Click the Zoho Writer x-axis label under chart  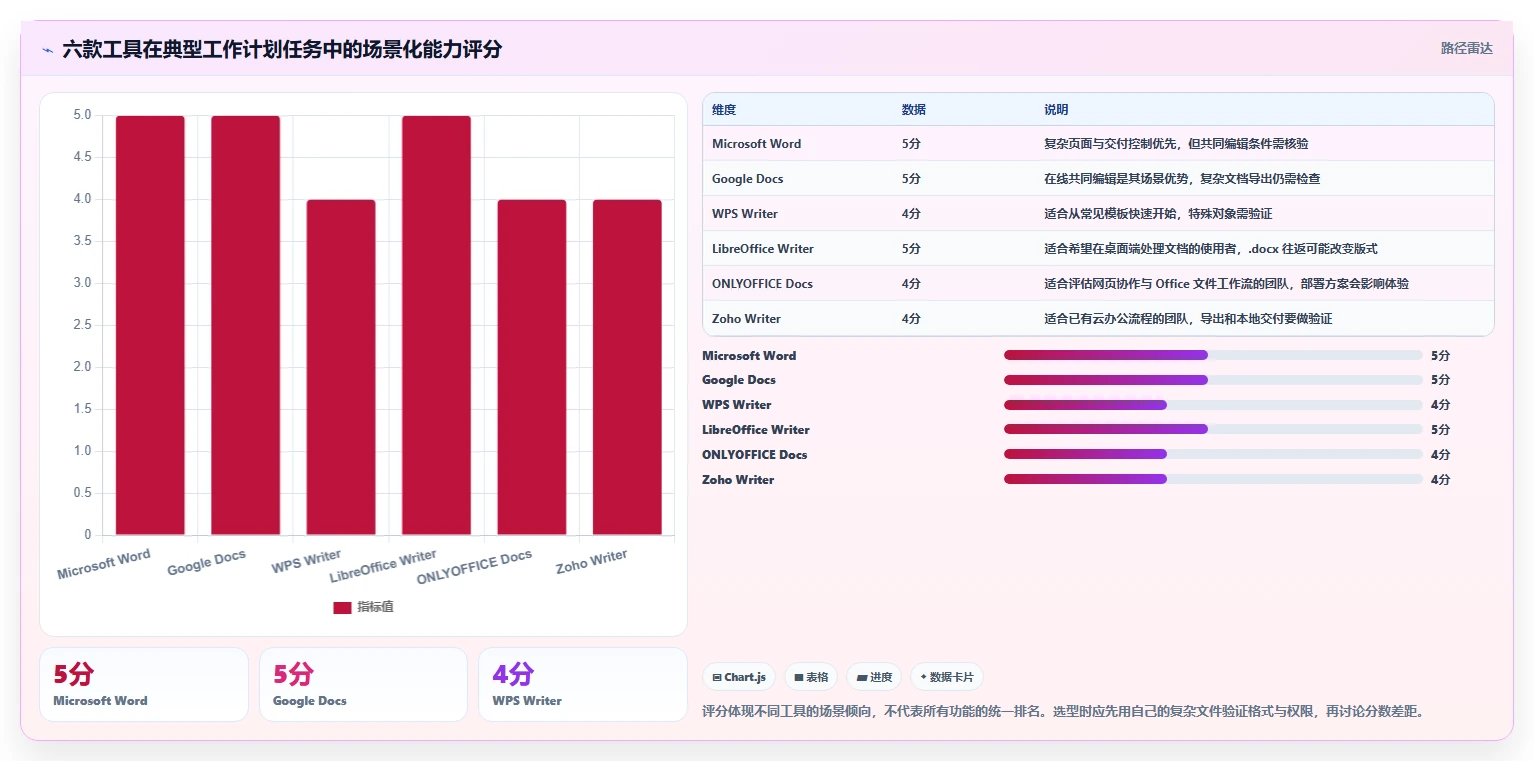point(592,562)
